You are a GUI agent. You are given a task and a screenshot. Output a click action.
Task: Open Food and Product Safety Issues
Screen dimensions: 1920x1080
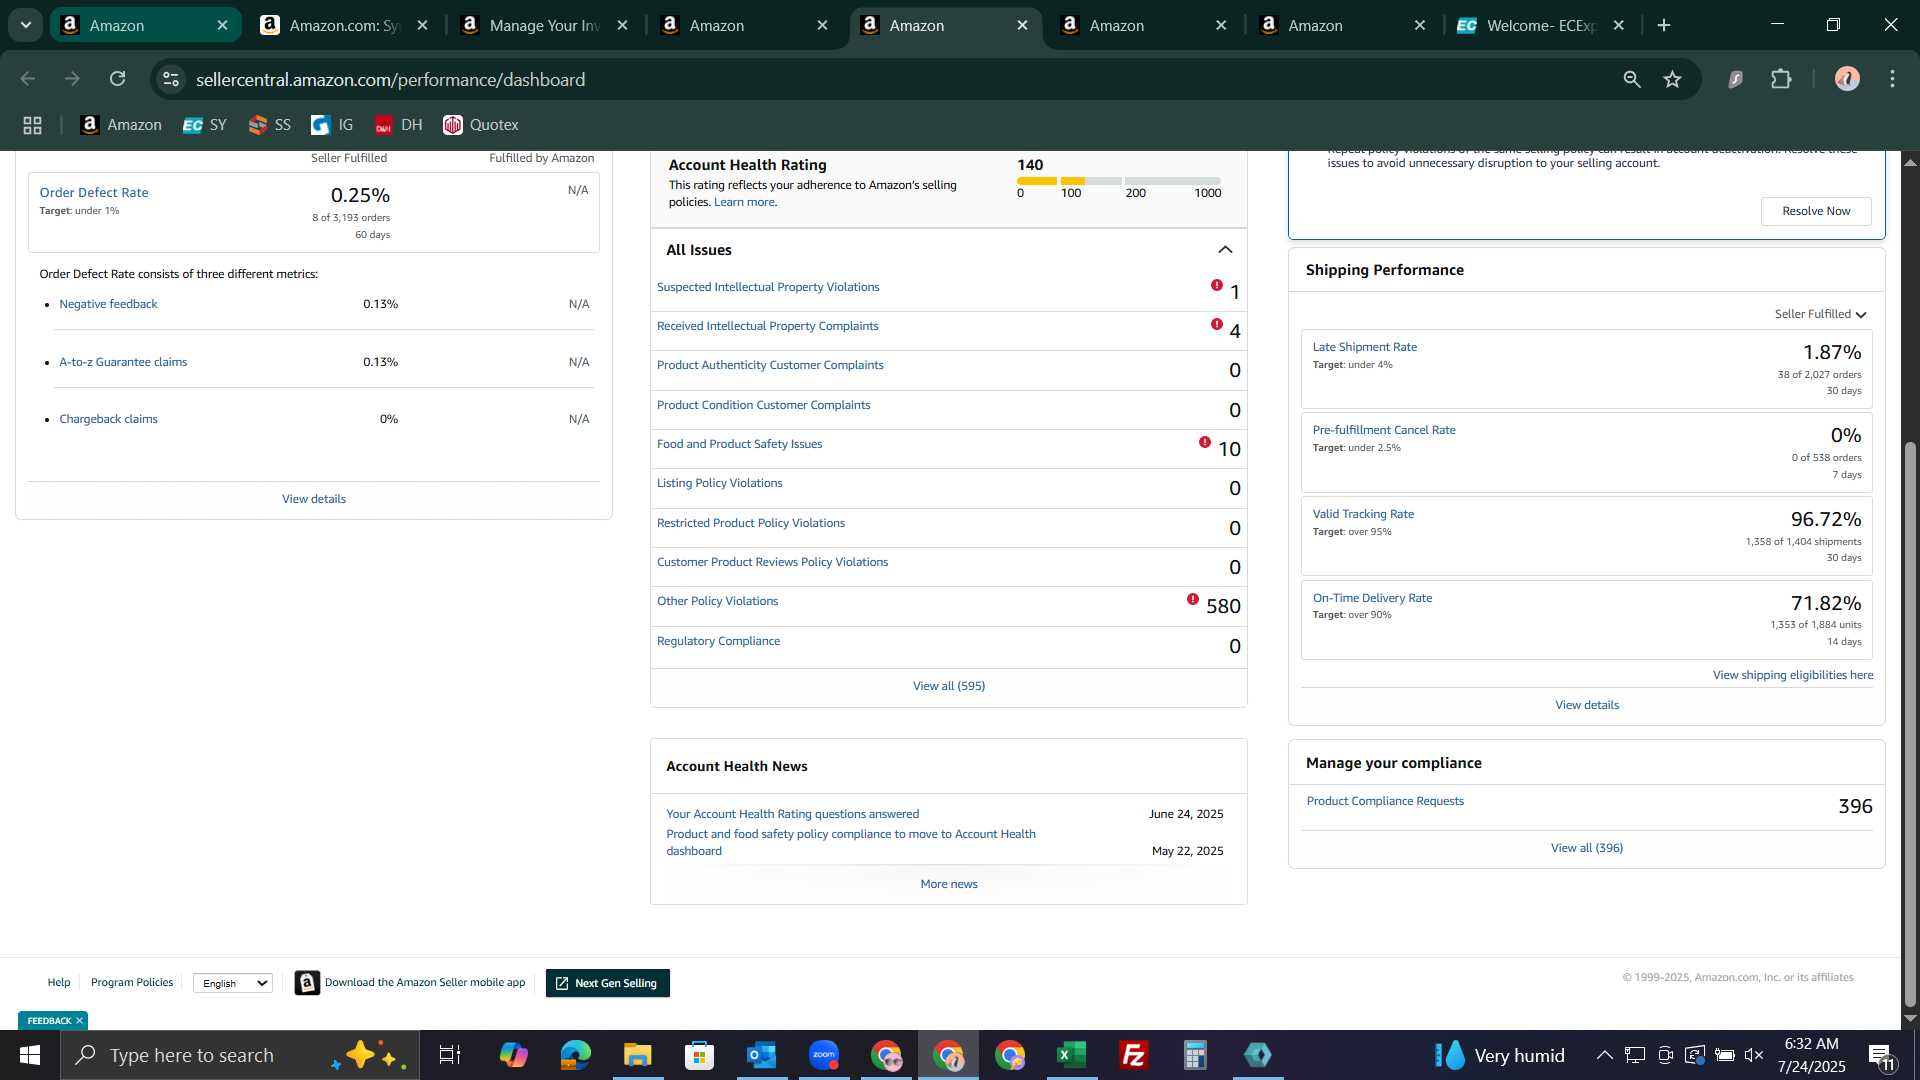(739, 444)
